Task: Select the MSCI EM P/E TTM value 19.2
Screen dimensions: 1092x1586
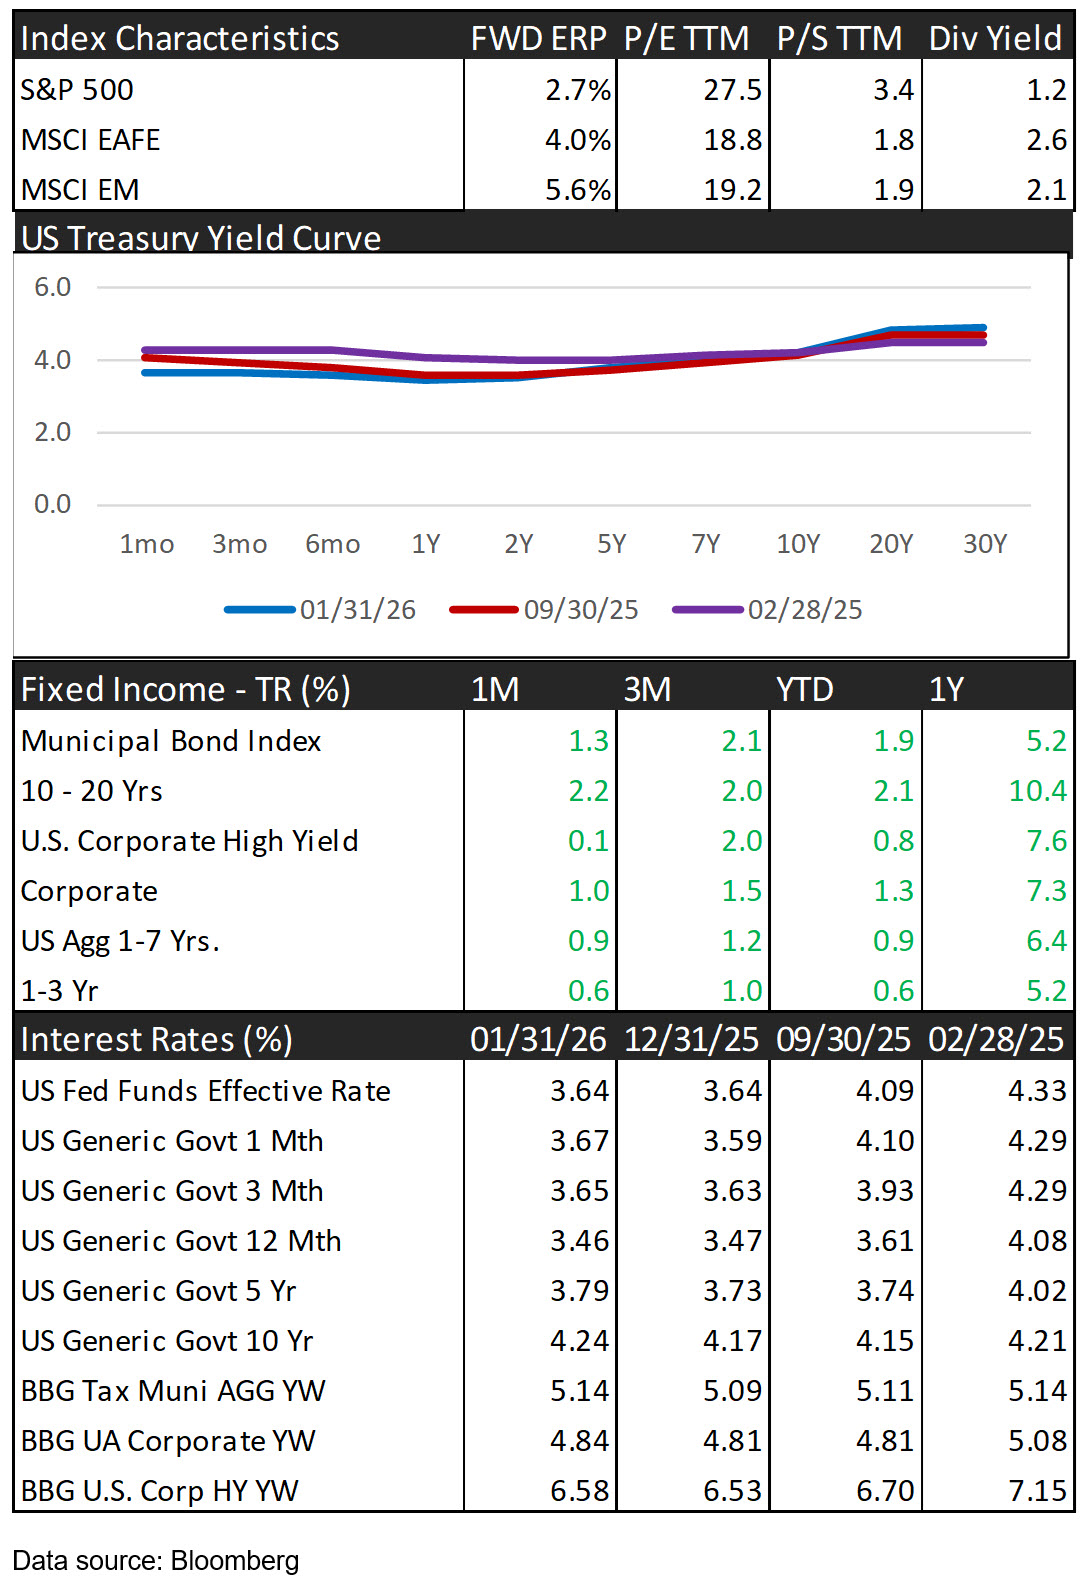Action: (732, 190)
